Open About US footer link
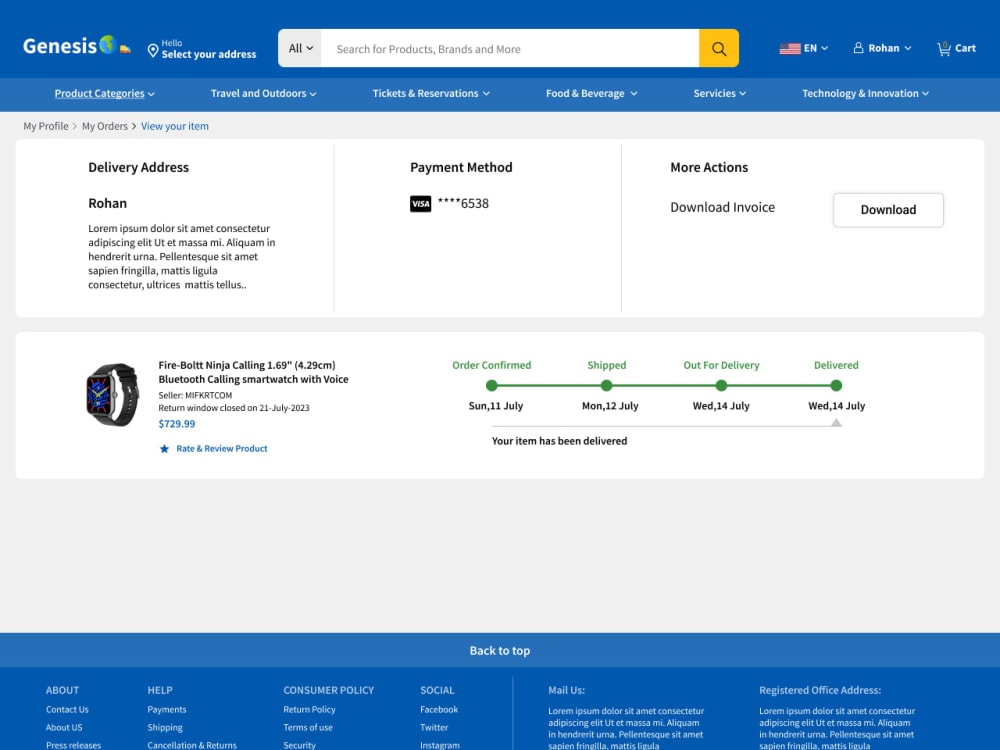Viewport: 1000px width, 750px height. click(64, 728)
